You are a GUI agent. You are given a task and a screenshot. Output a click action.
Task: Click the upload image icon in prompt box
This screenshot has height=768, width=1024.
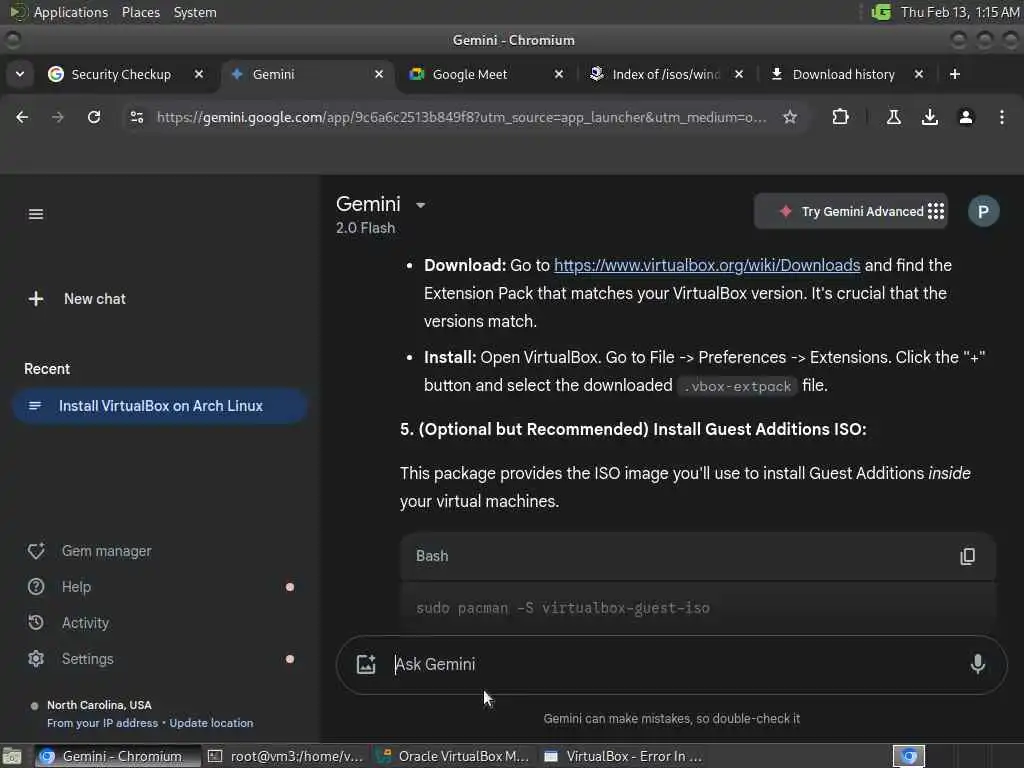click(366, 664)
